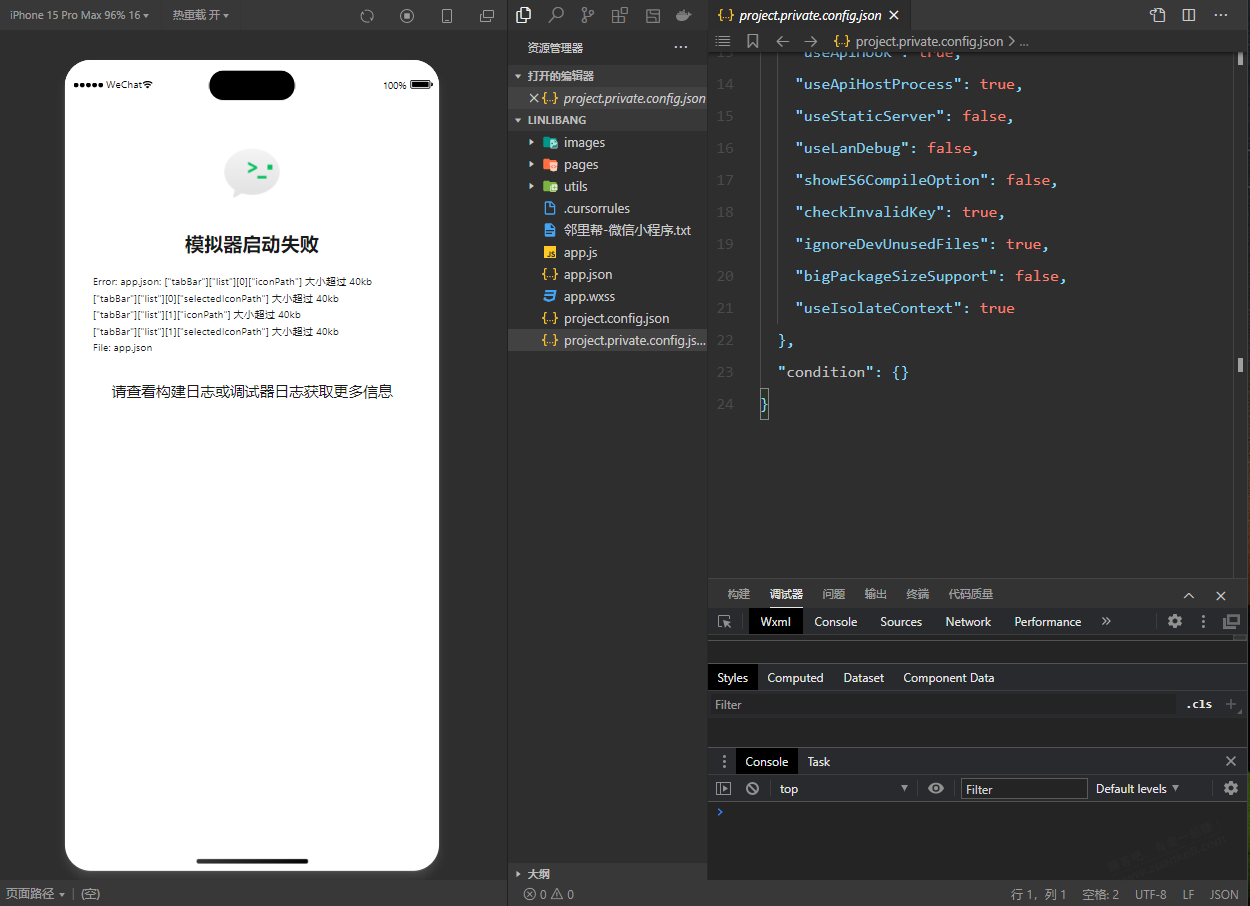Click the navigate forward arrow

point(811,41)
